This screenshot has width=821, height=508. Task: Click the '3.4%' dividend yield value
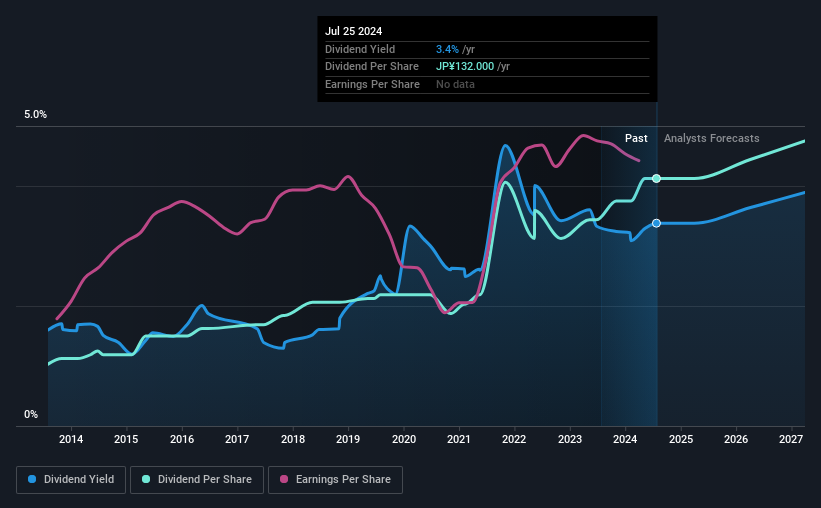click(x=447, y=49)
